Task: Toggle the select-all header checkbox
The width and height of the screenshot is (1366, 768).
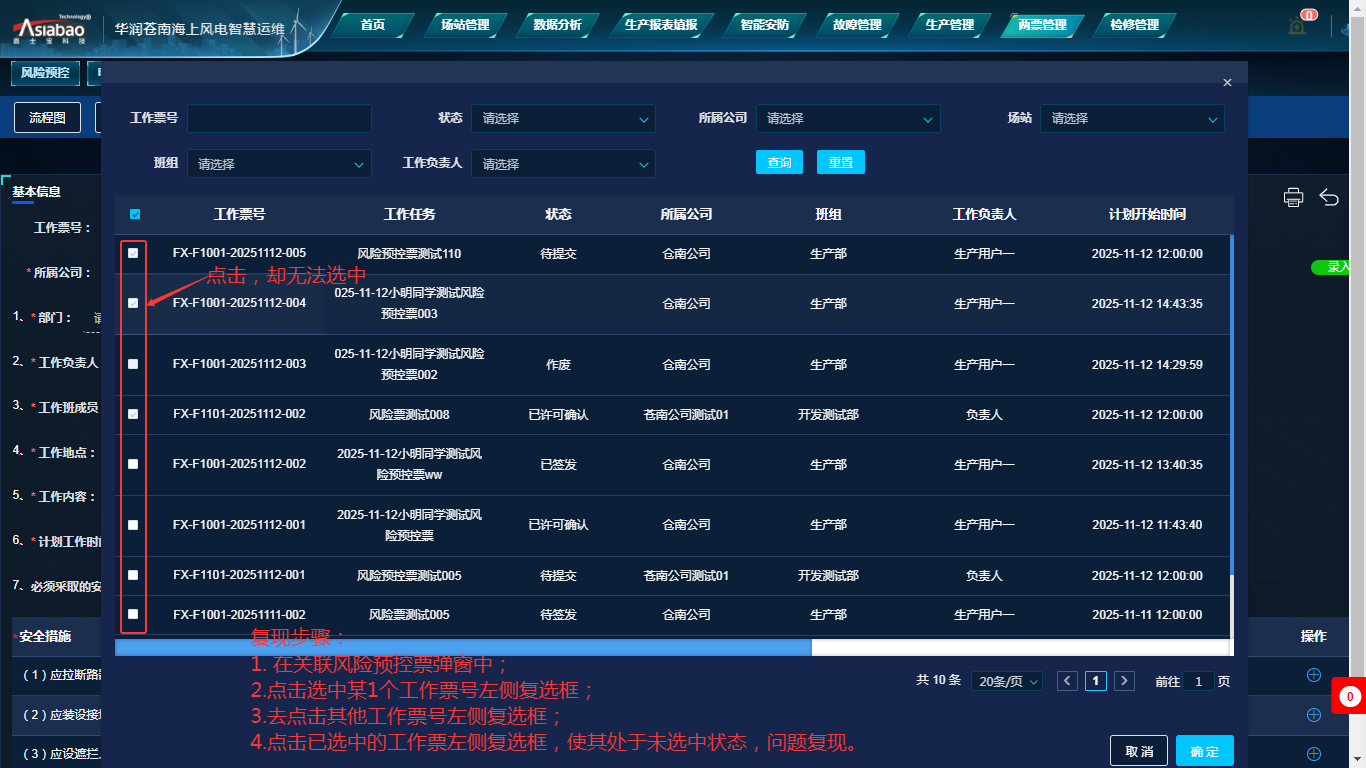Action: point(135,214)
